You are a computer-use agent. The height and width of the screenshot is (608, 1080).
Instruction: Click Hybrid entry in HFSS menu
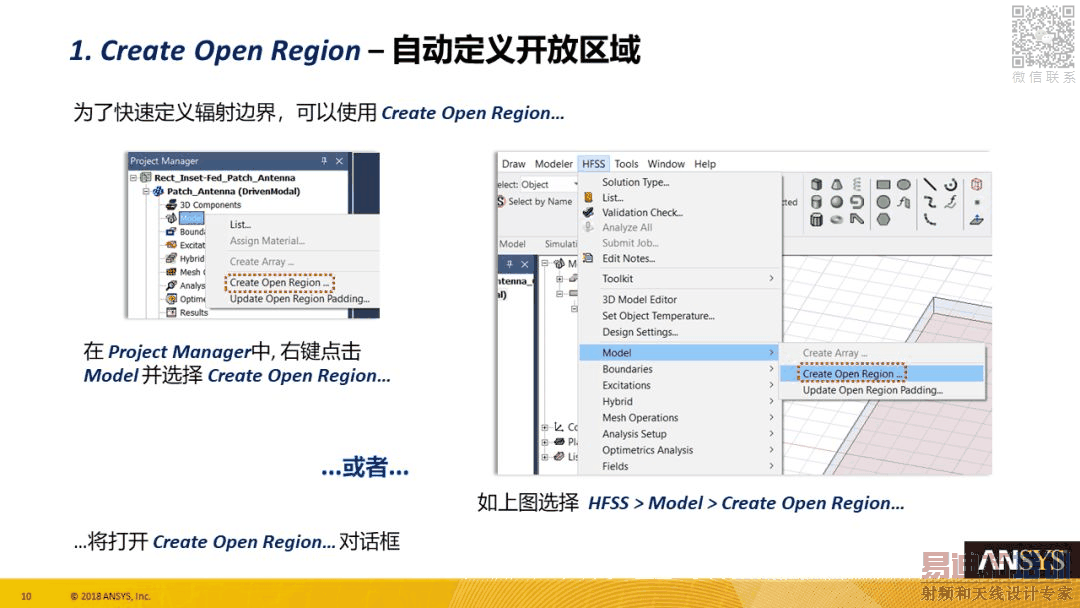[617, 401]
